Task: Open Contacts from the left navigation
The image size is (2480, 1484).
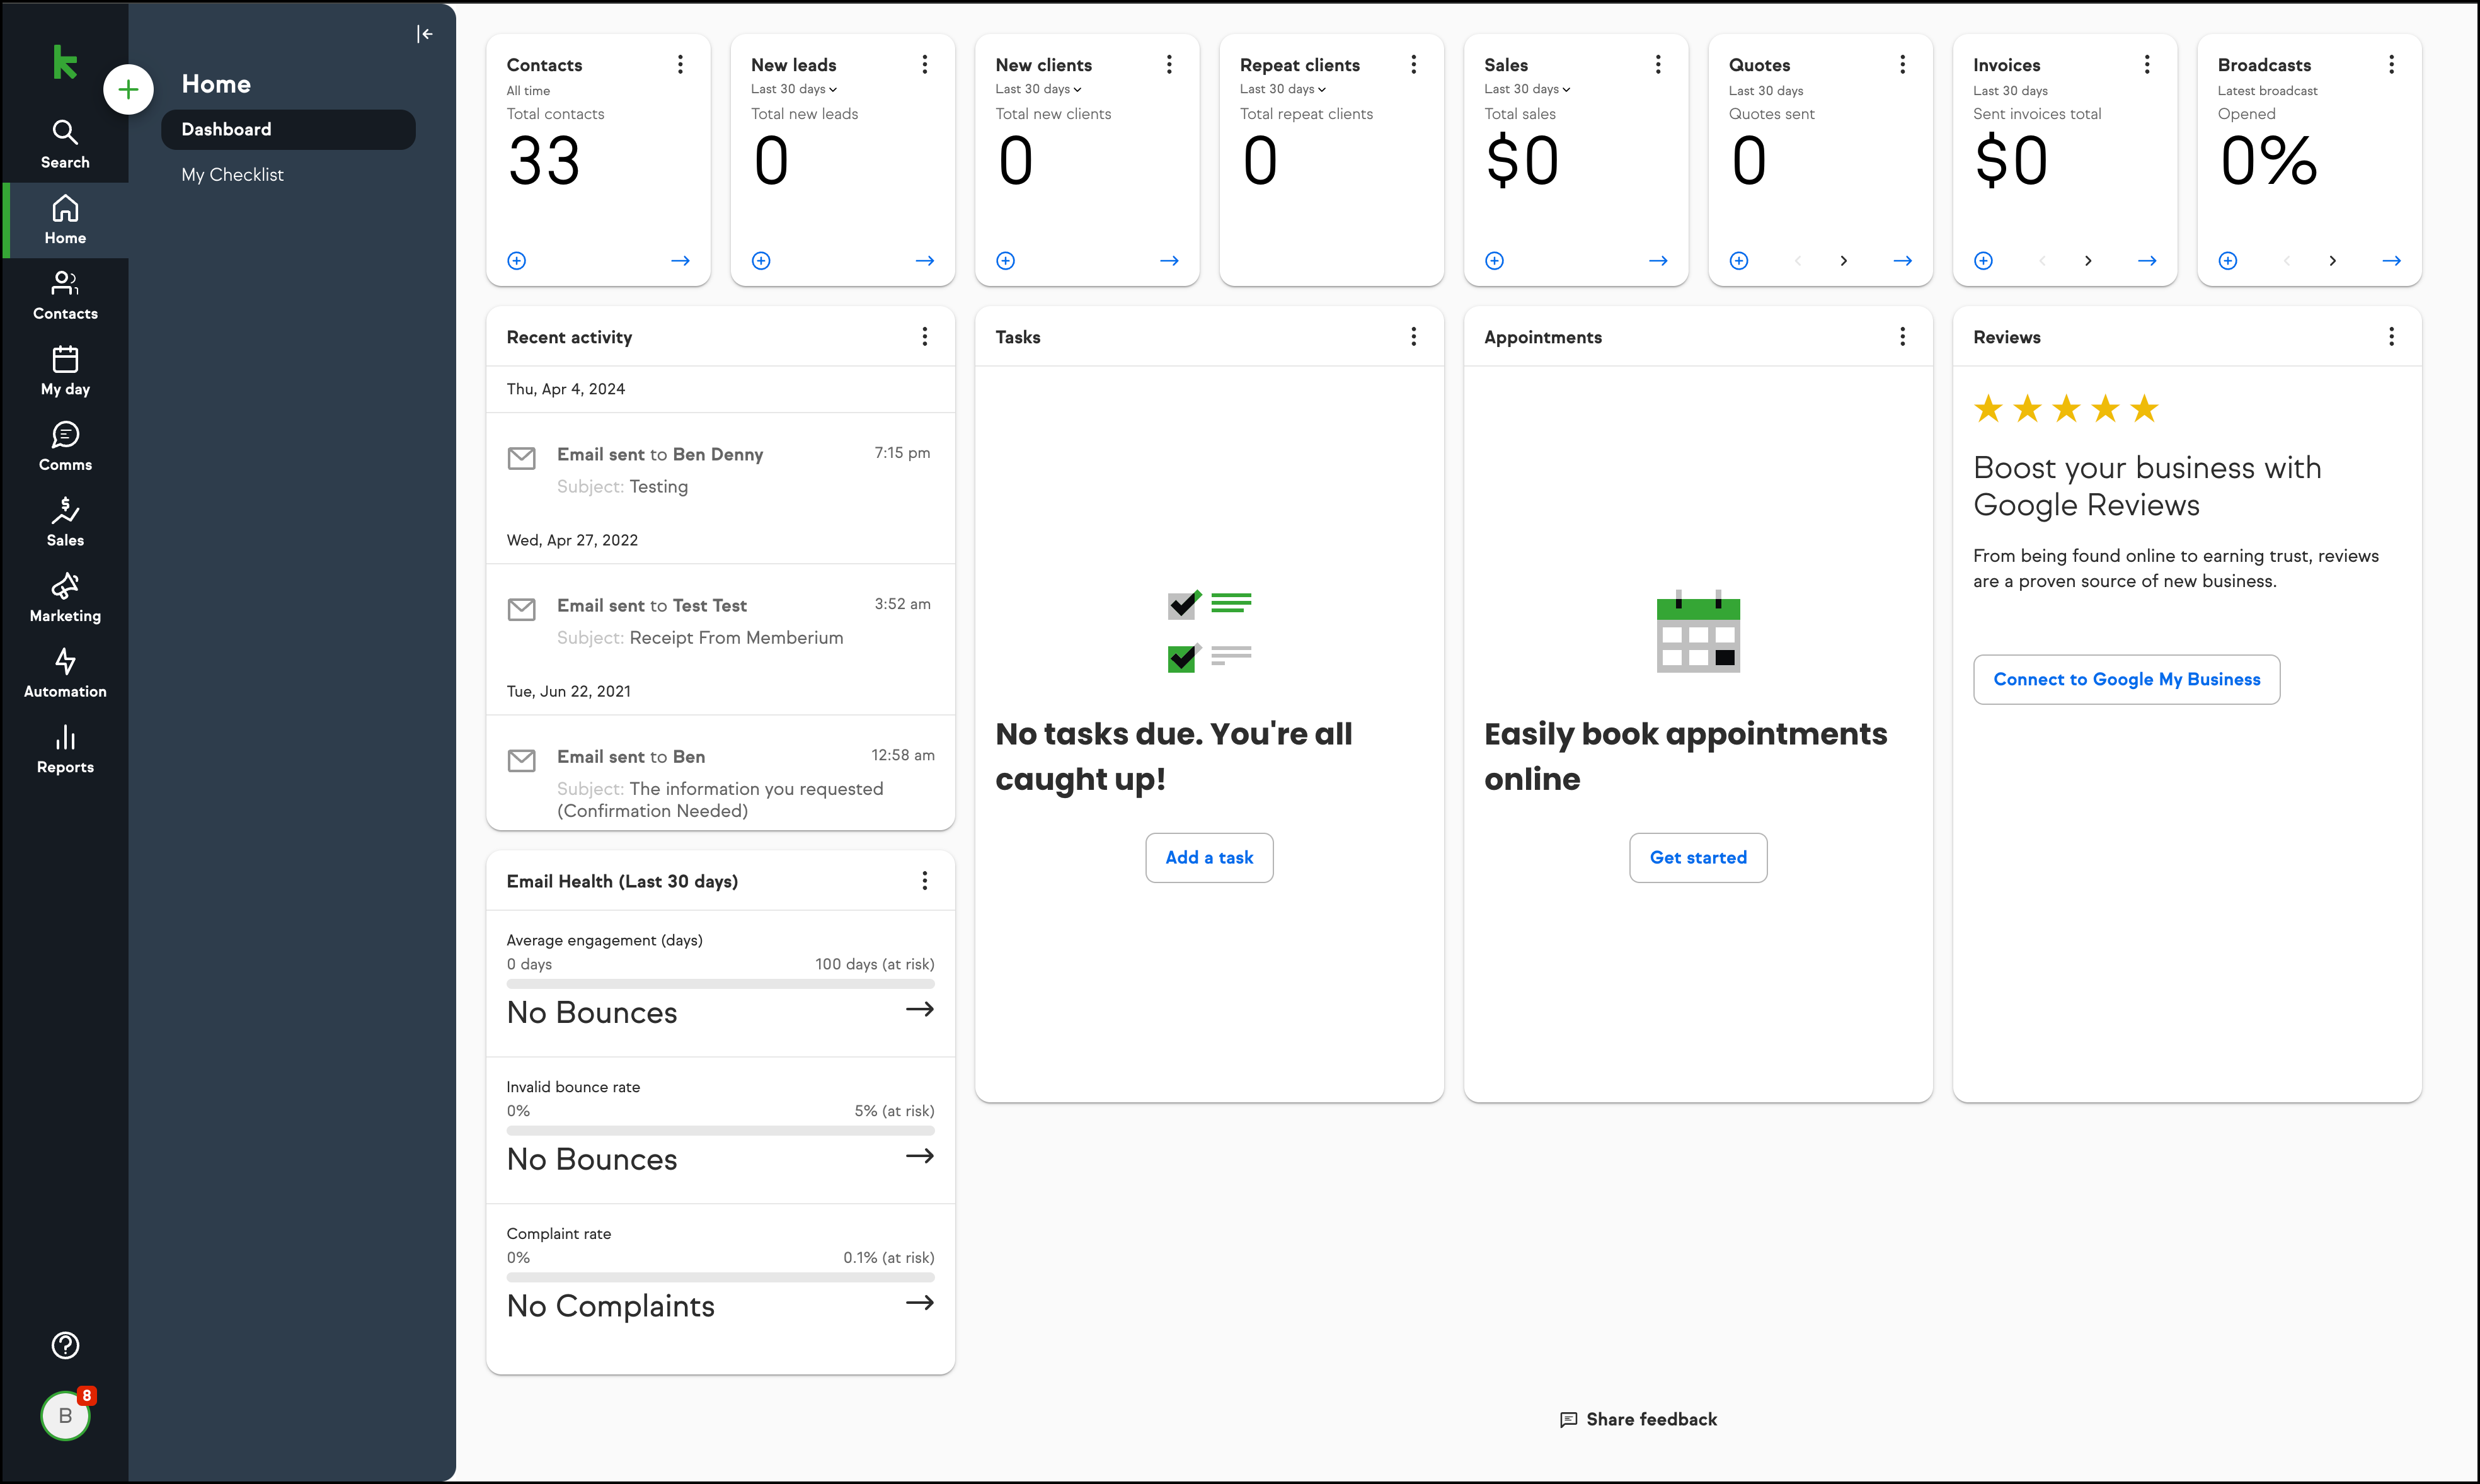Action: 65,296
